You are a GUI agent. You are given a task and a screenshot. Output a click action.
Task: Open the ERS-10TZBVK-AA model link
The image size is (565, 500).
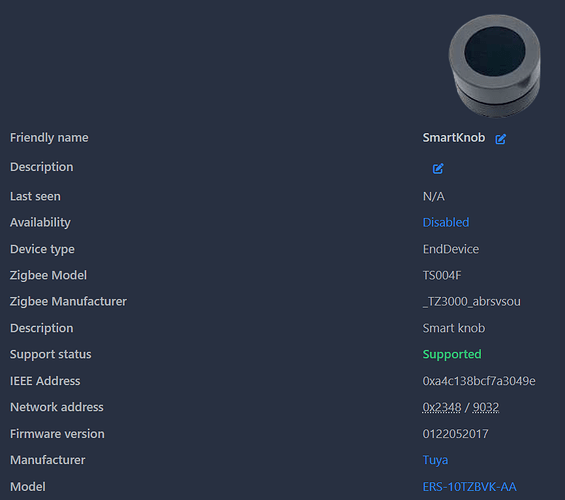[470, 487]
